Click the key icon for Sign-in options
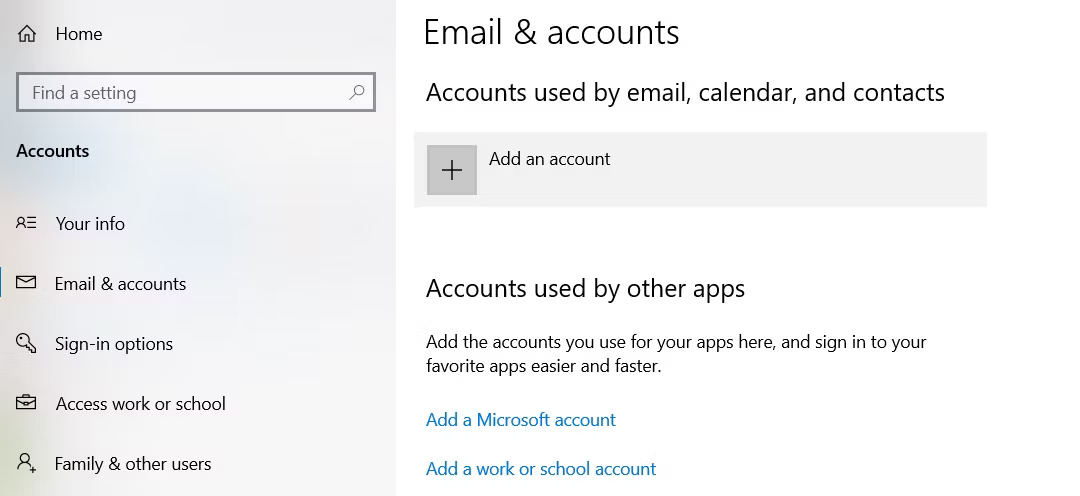 (x=27, y=344)
